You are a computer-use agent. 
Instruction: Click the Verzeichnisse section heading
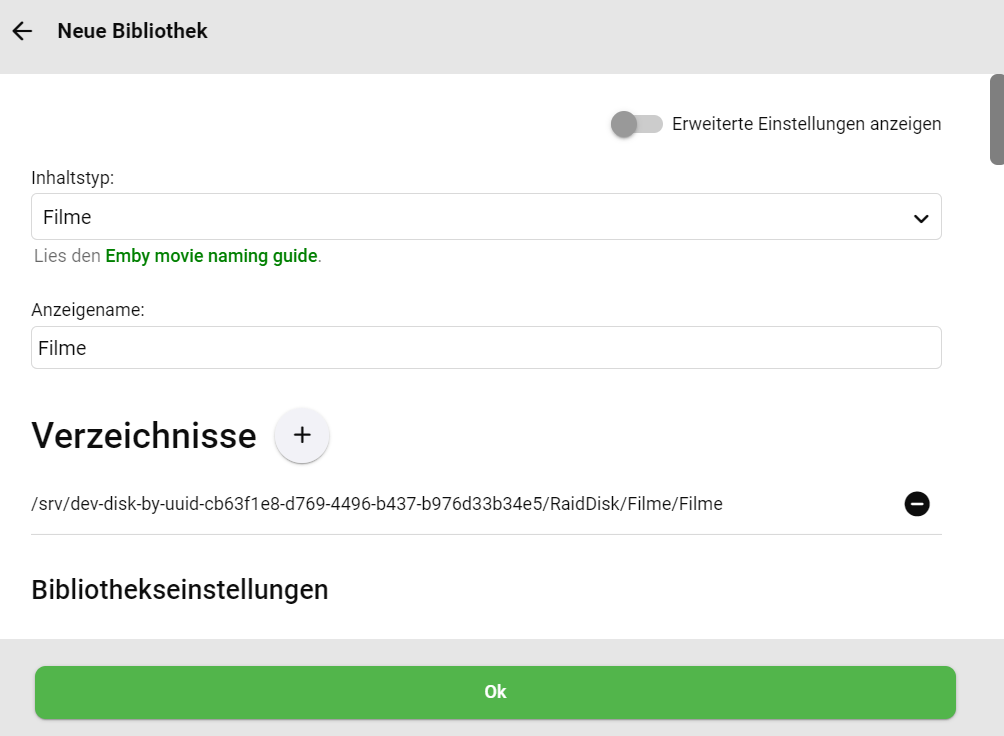tap(144, 436)
